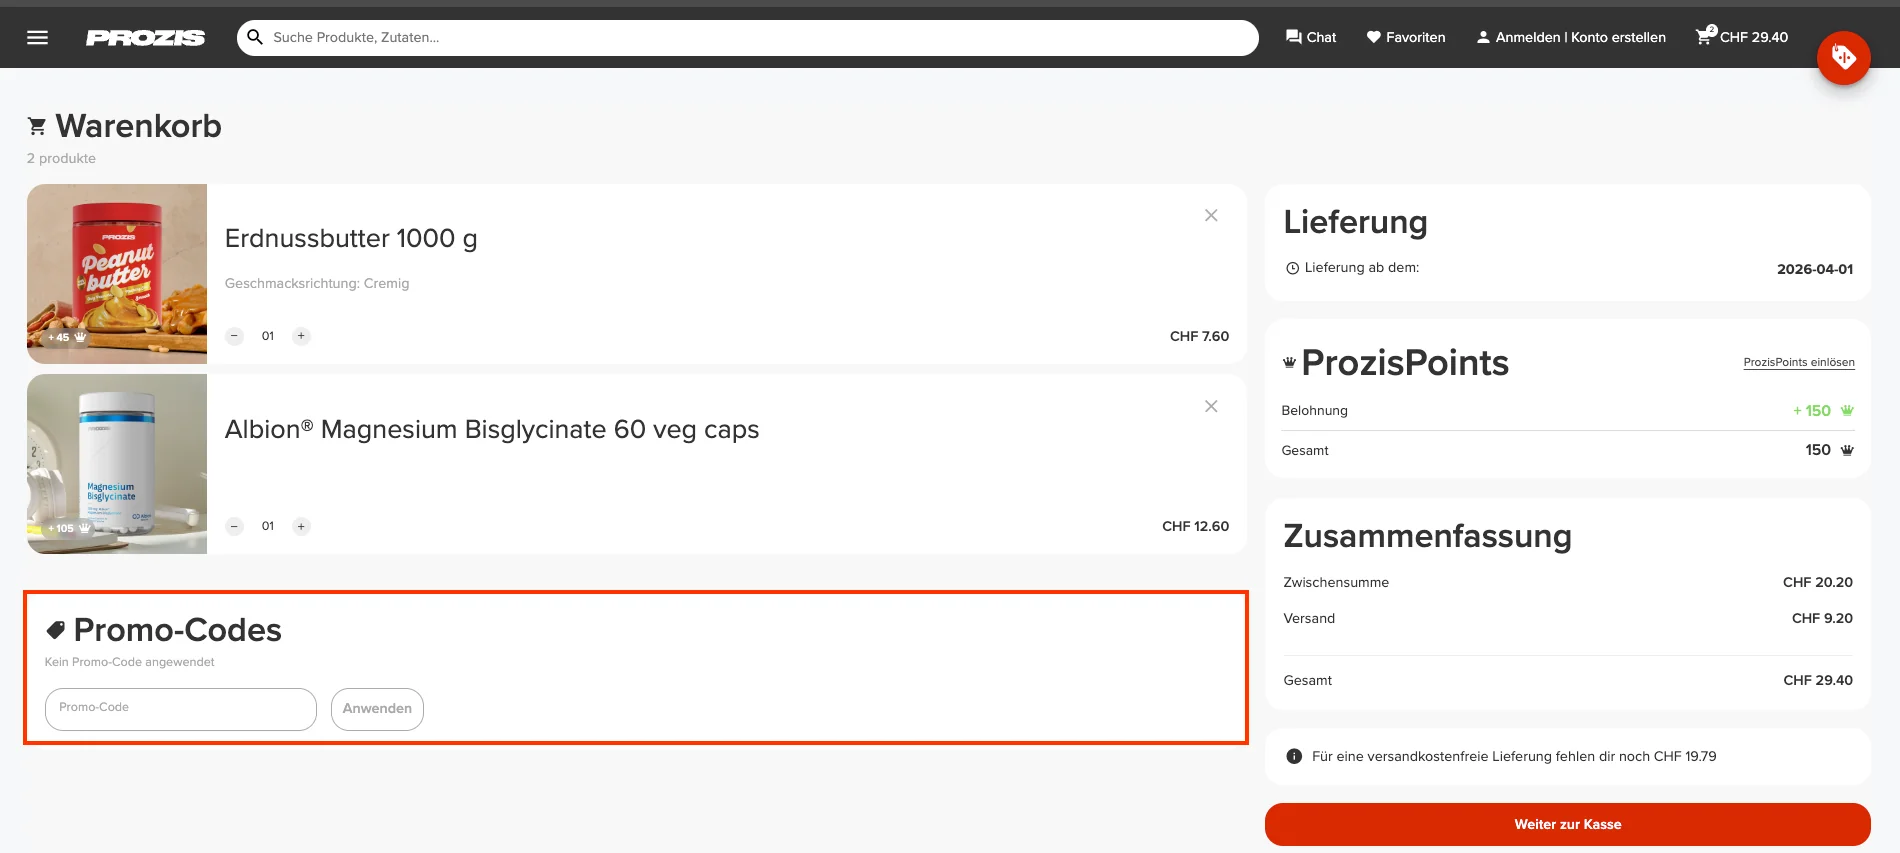Click the Promo-Codes tag icon

(56, 630)
